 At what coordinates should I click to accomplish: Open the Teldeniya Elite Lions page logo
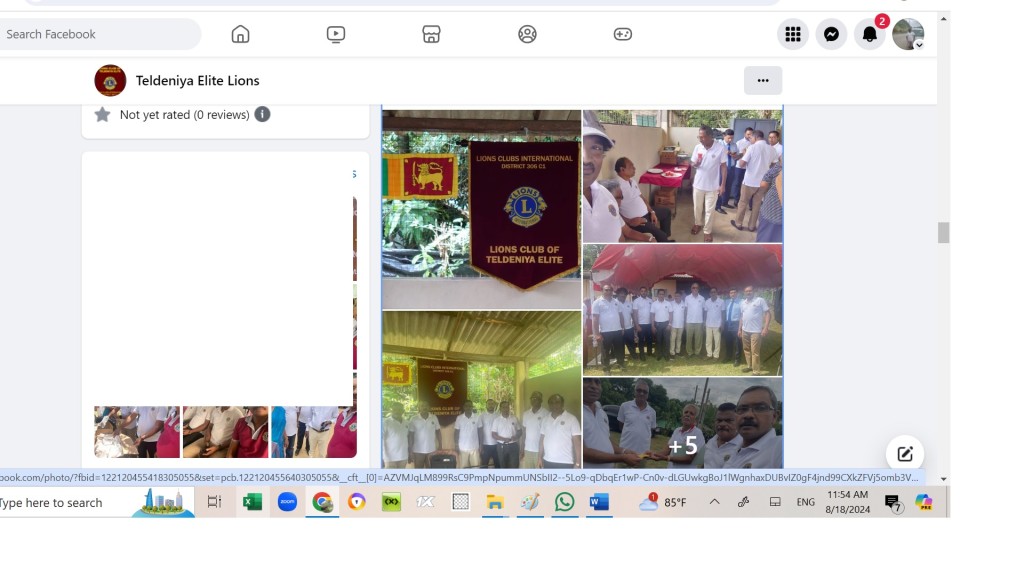(110, 80)
